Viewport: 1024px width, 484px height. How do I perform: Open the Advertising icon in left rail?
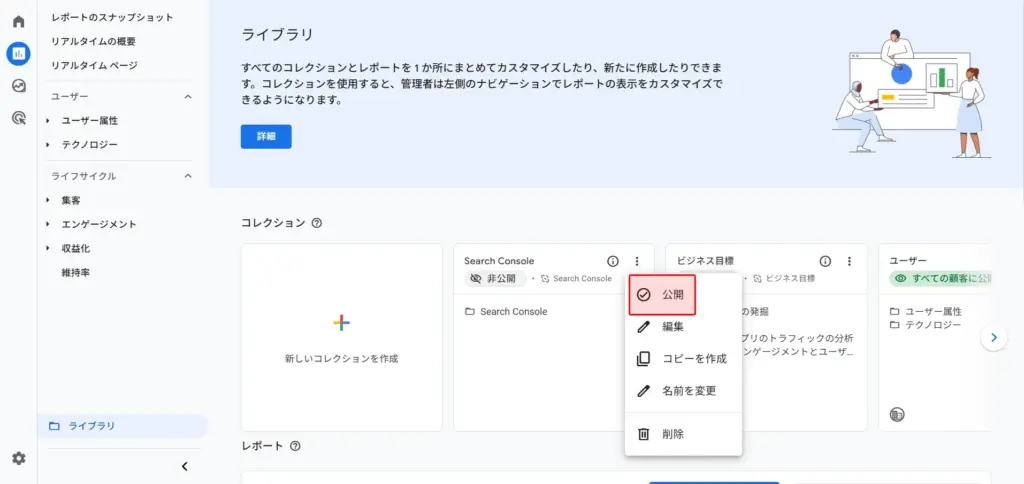18,118
